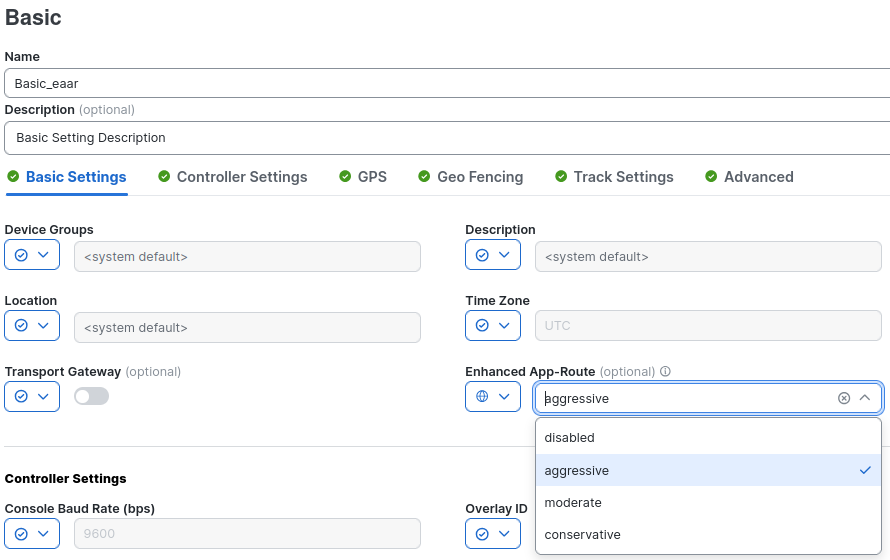The height and width of the screenshot is (560, 890).
Task: Click the default scope icon for Time Zone
Action: coord(482,326)
